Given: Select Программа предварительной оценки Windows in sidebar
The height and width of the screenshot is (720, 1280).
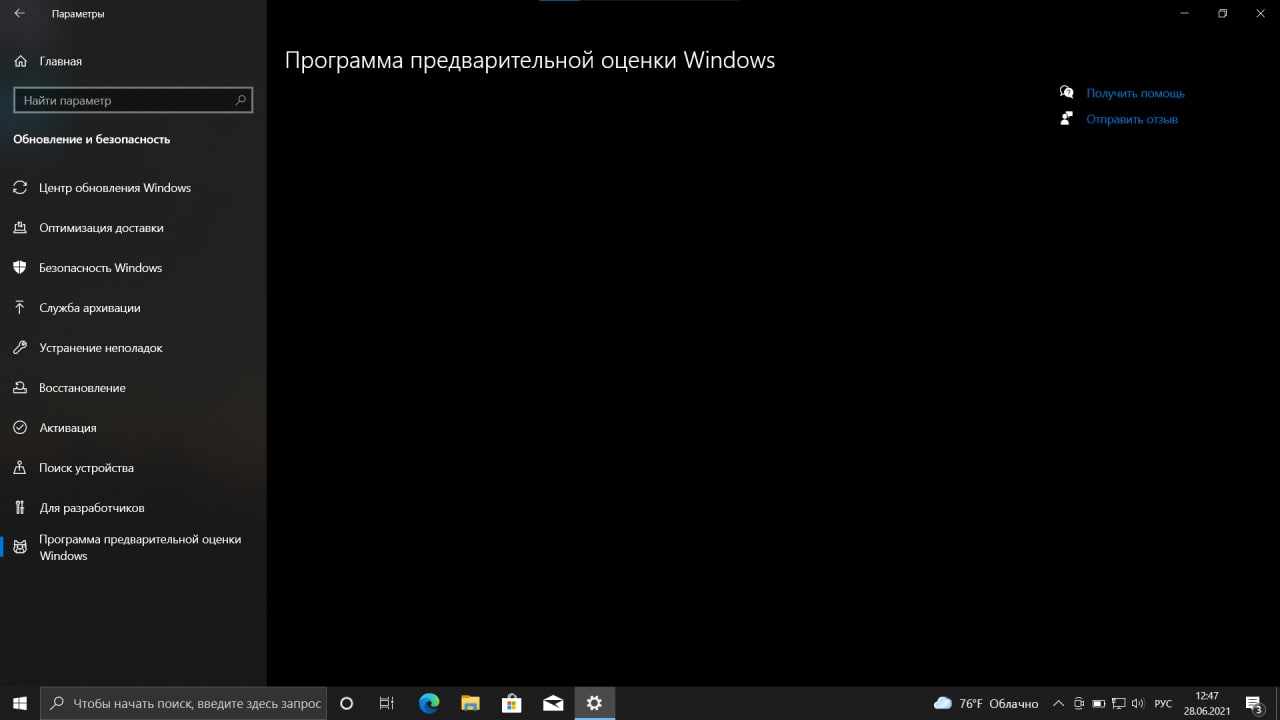Looking at the screenshot, I should click(133, 547).
